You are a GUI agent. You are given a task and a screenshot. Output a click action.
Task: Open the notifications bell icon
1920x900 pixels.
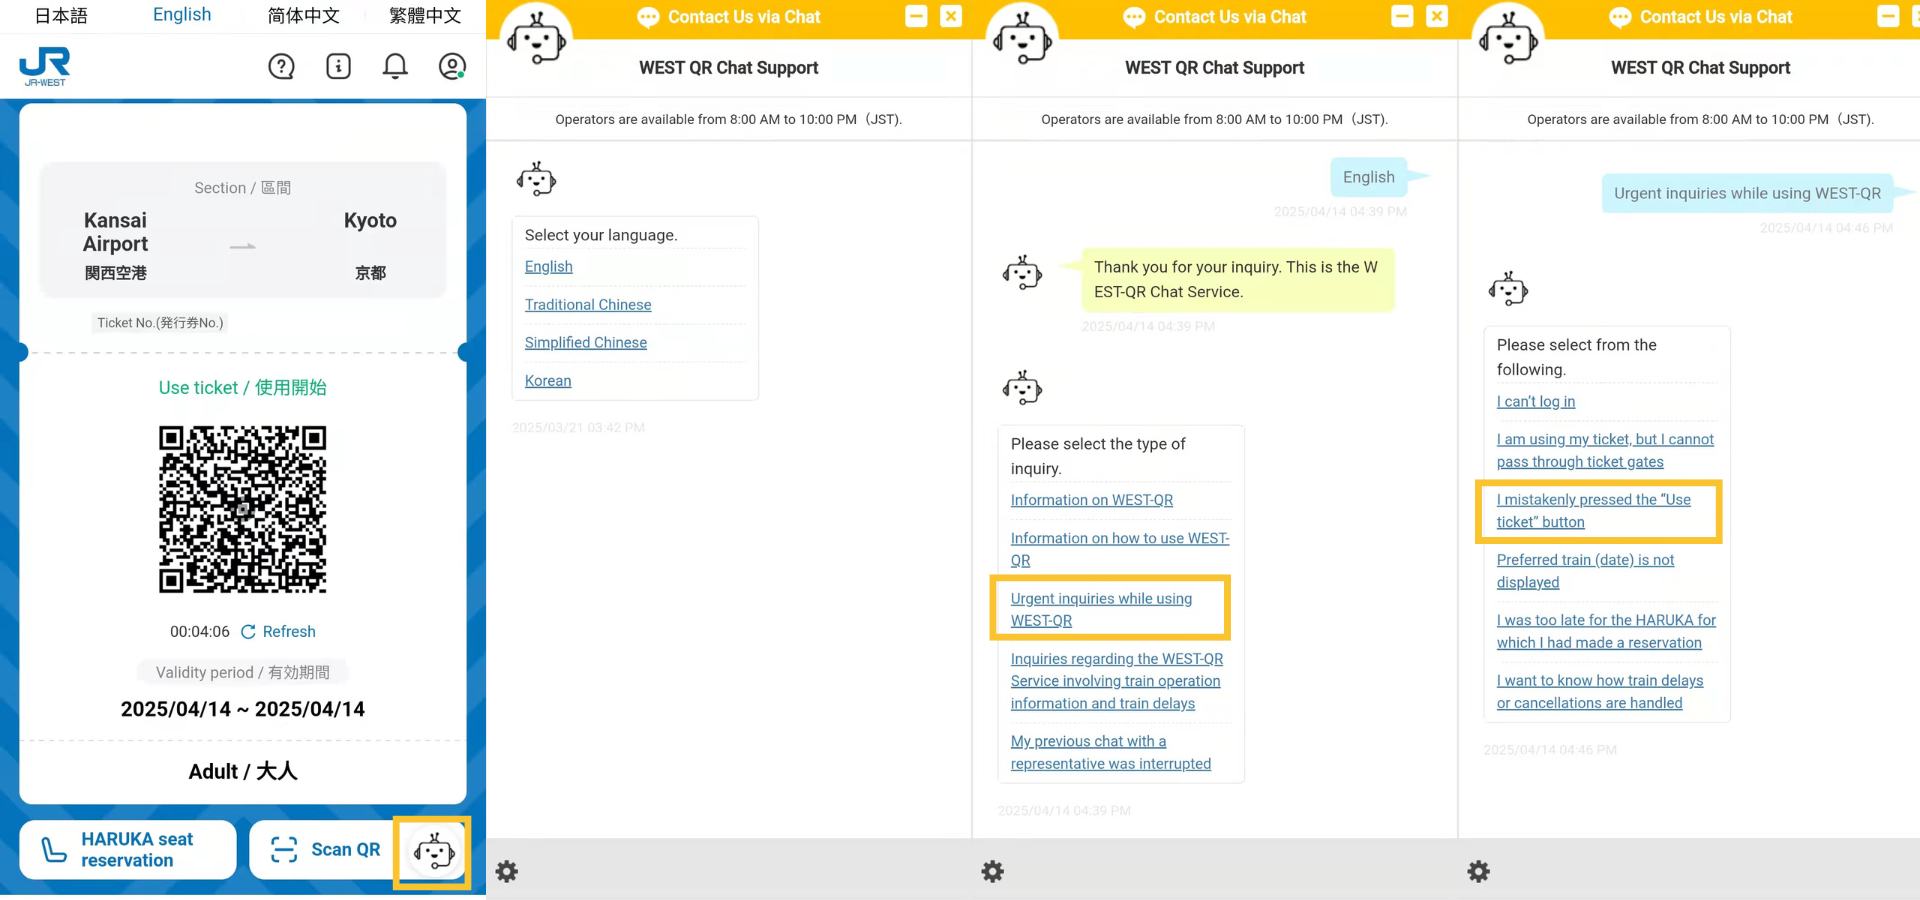point(395,67)
